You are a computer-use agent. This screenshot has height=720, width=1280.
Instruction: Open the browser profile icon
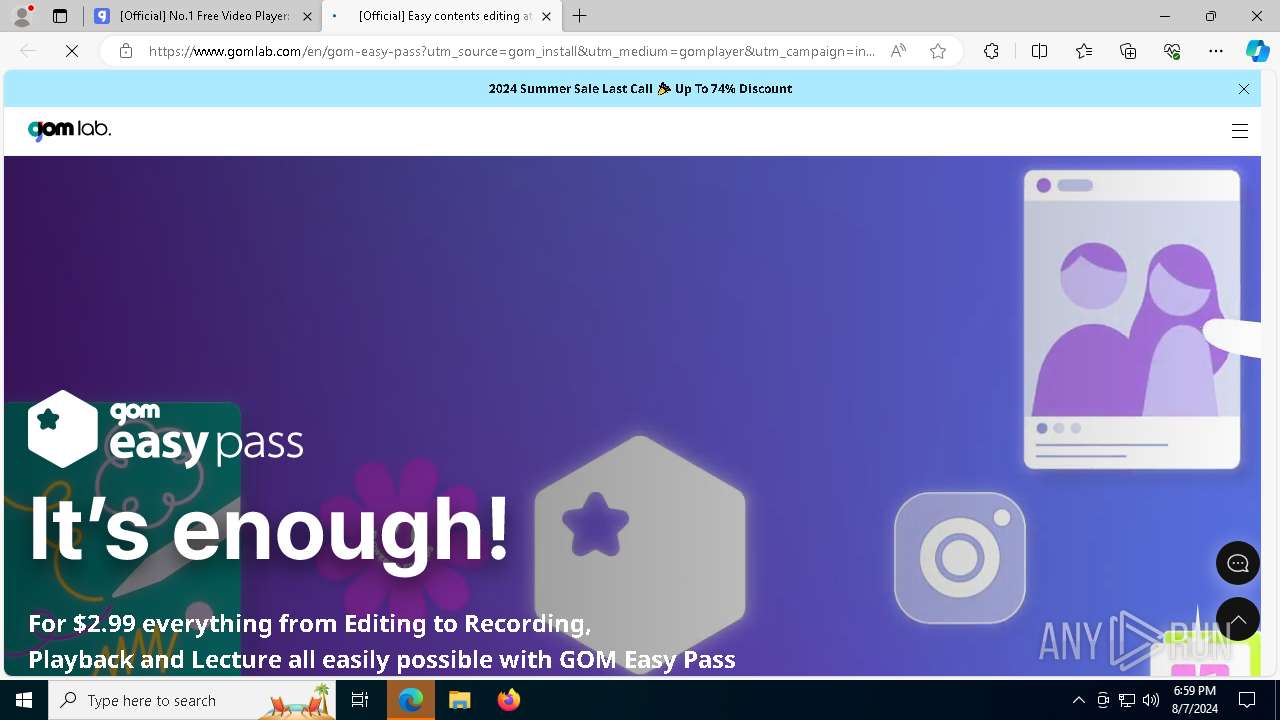(x=22, y=16)
